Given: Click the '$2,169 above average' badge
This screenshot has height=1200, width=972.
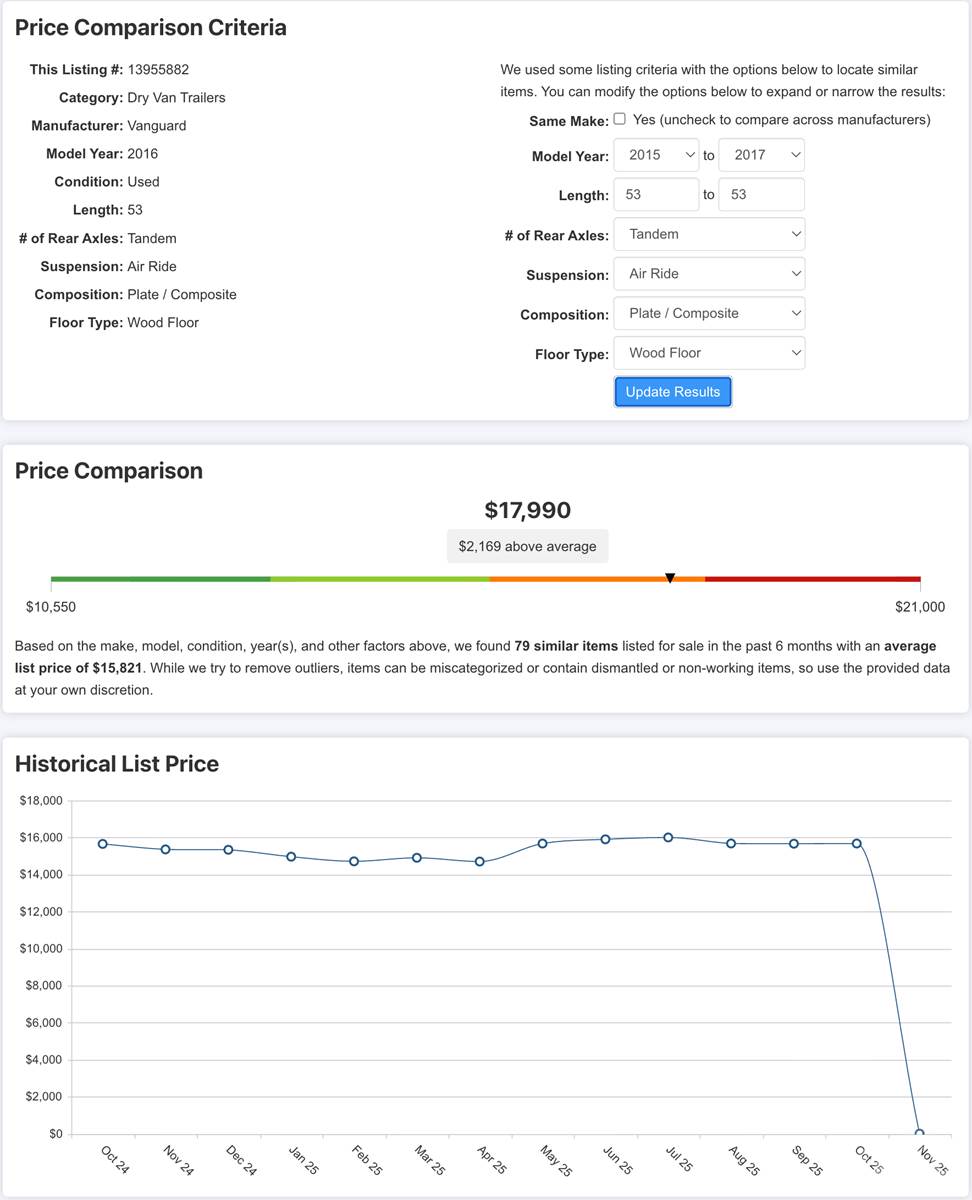Looking at the screenshot, I should point(527,546).
